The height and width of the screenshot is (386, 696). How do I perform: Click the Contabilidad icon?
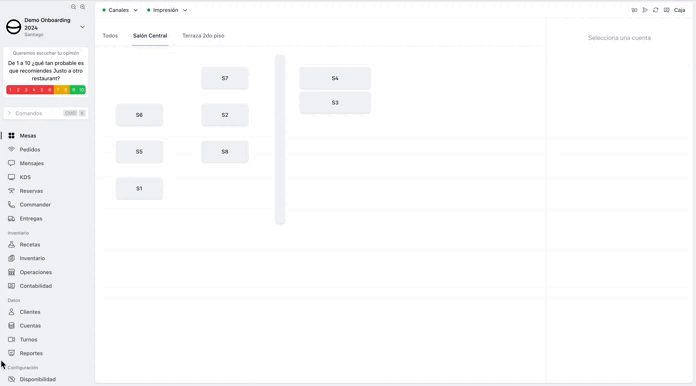(x=12, y=286)
